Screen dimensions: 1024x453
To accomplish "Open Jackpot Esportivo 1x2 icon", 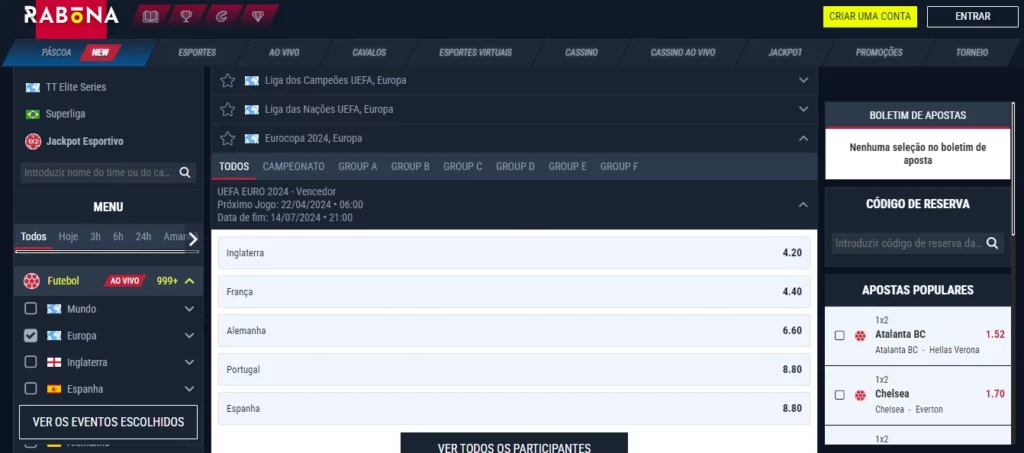I will (33, 141).
